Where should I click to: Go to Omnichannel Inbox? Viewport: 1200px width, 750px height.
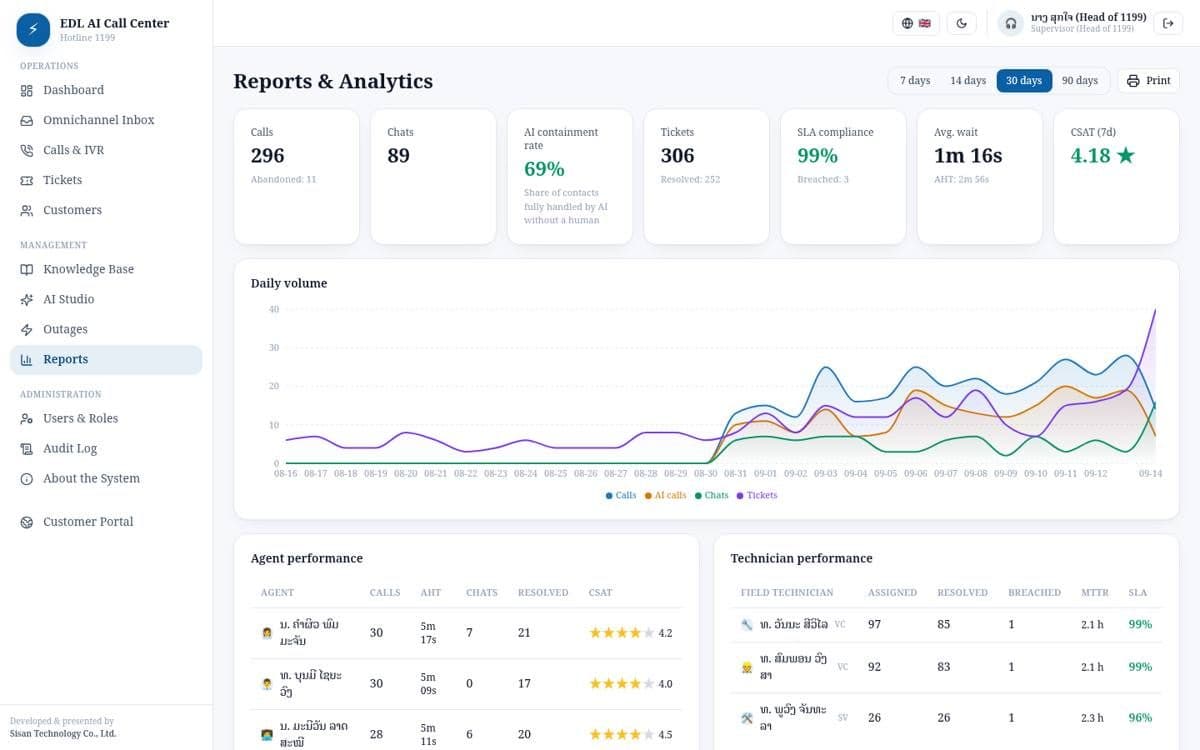106,120
